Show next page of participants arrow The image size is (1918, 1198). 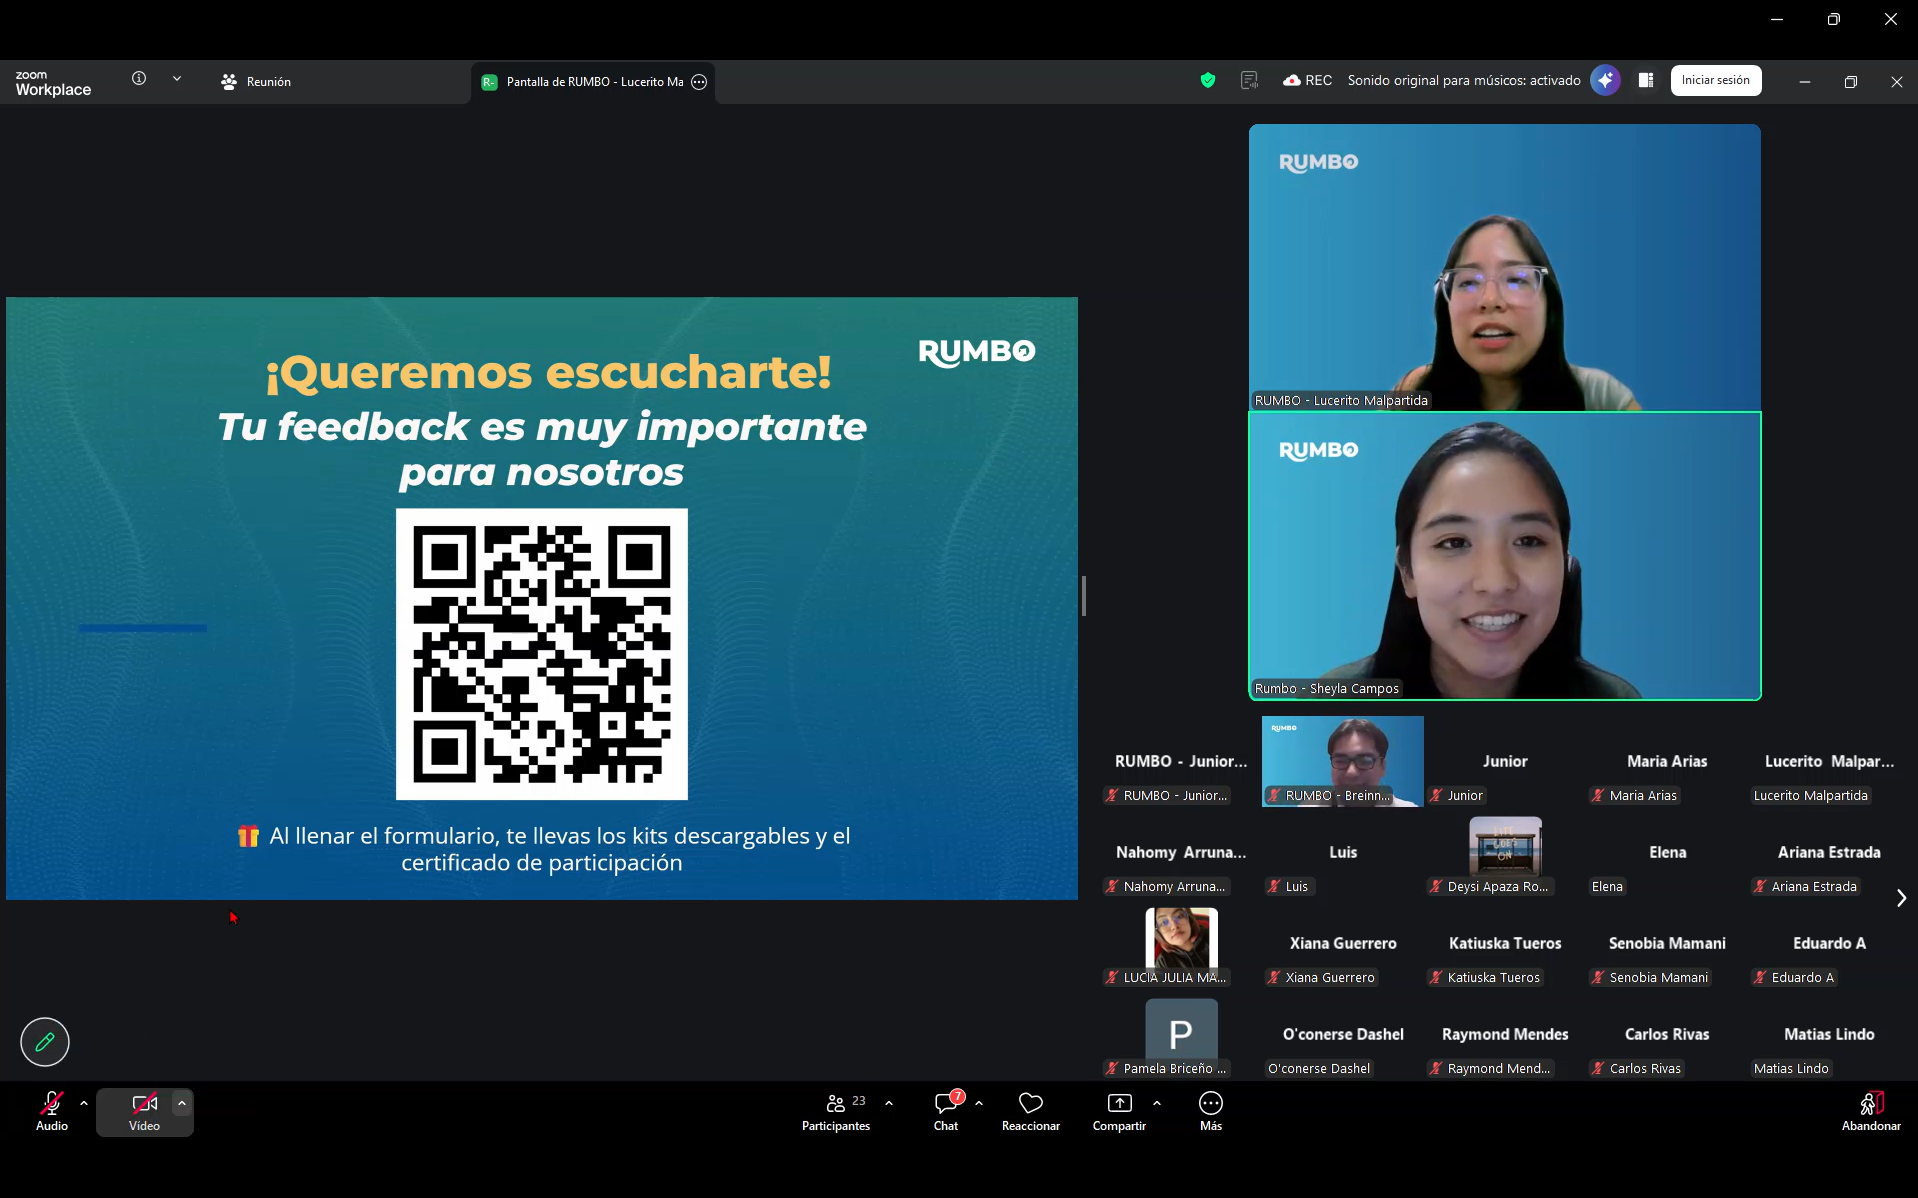(x=1901, y=899)
